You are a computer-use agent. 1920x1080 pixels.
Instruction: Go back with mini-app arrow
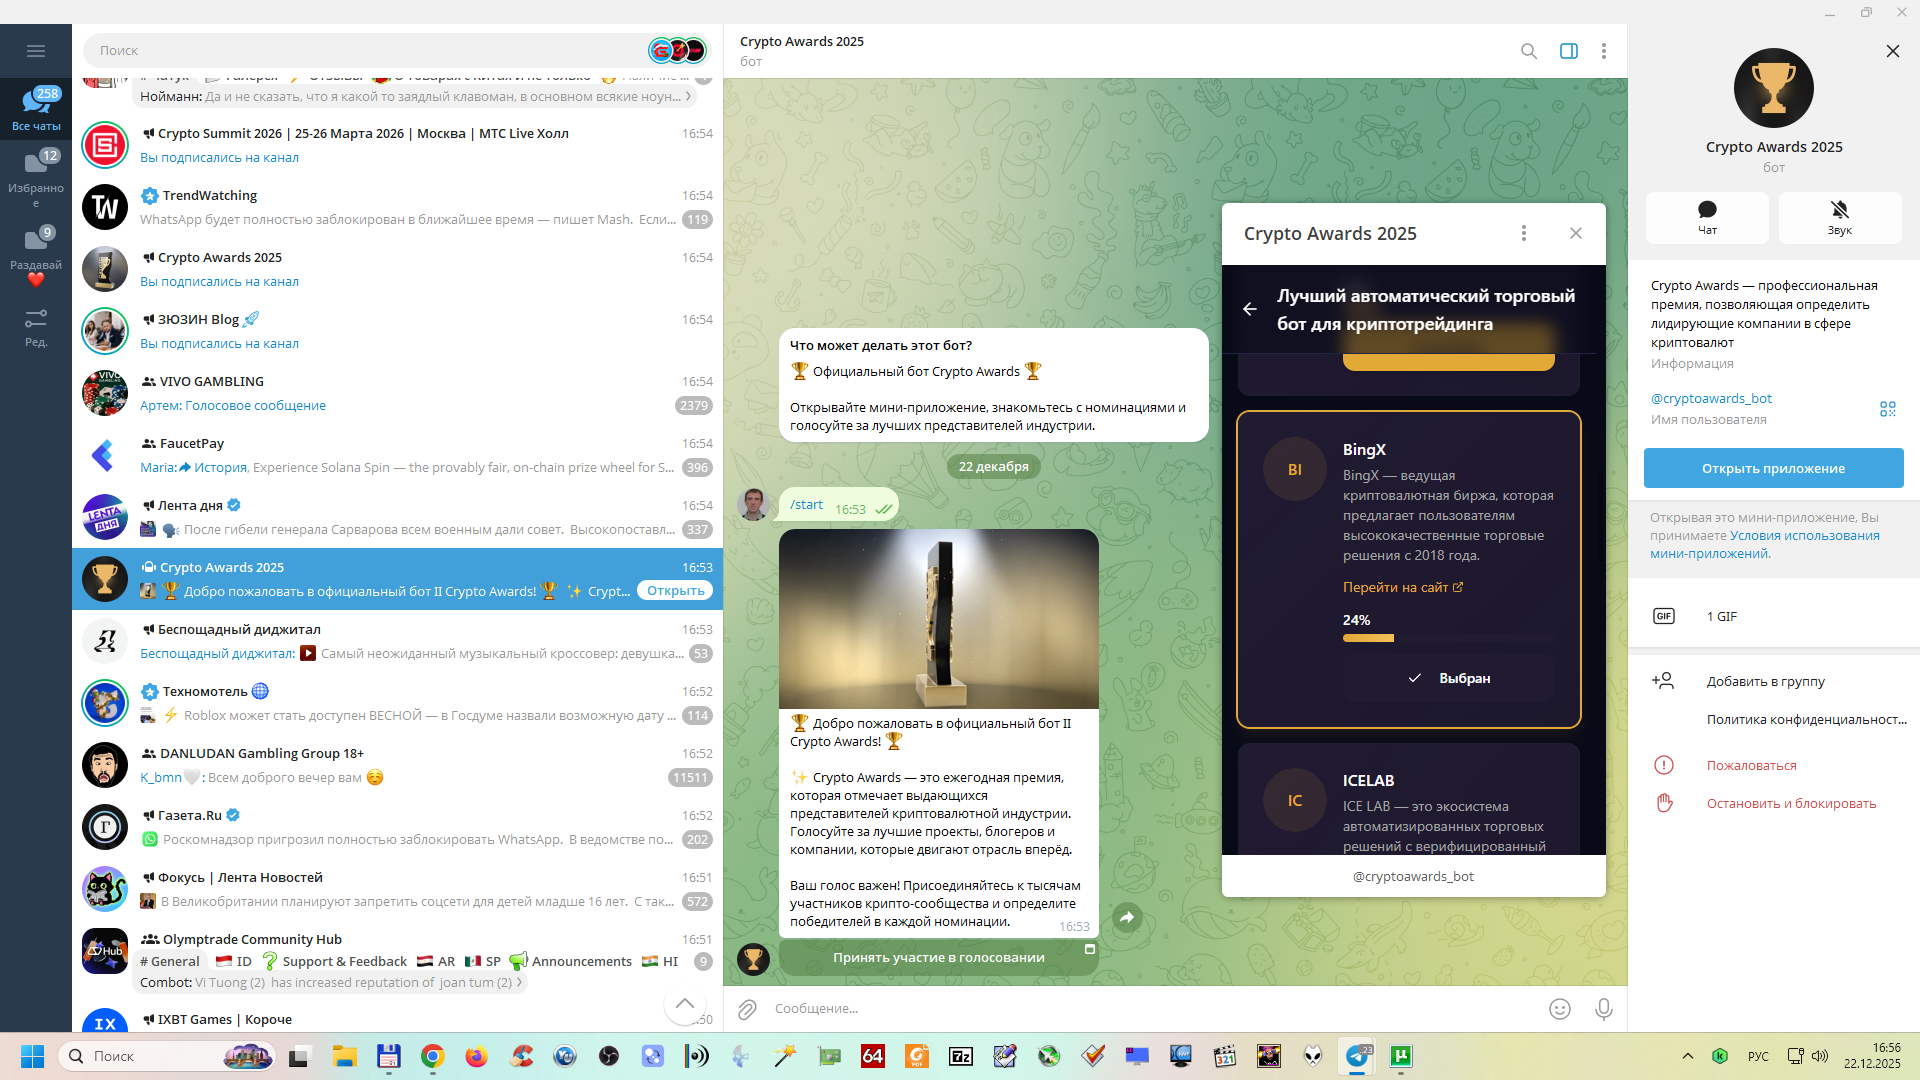[x=1249, y=309]
